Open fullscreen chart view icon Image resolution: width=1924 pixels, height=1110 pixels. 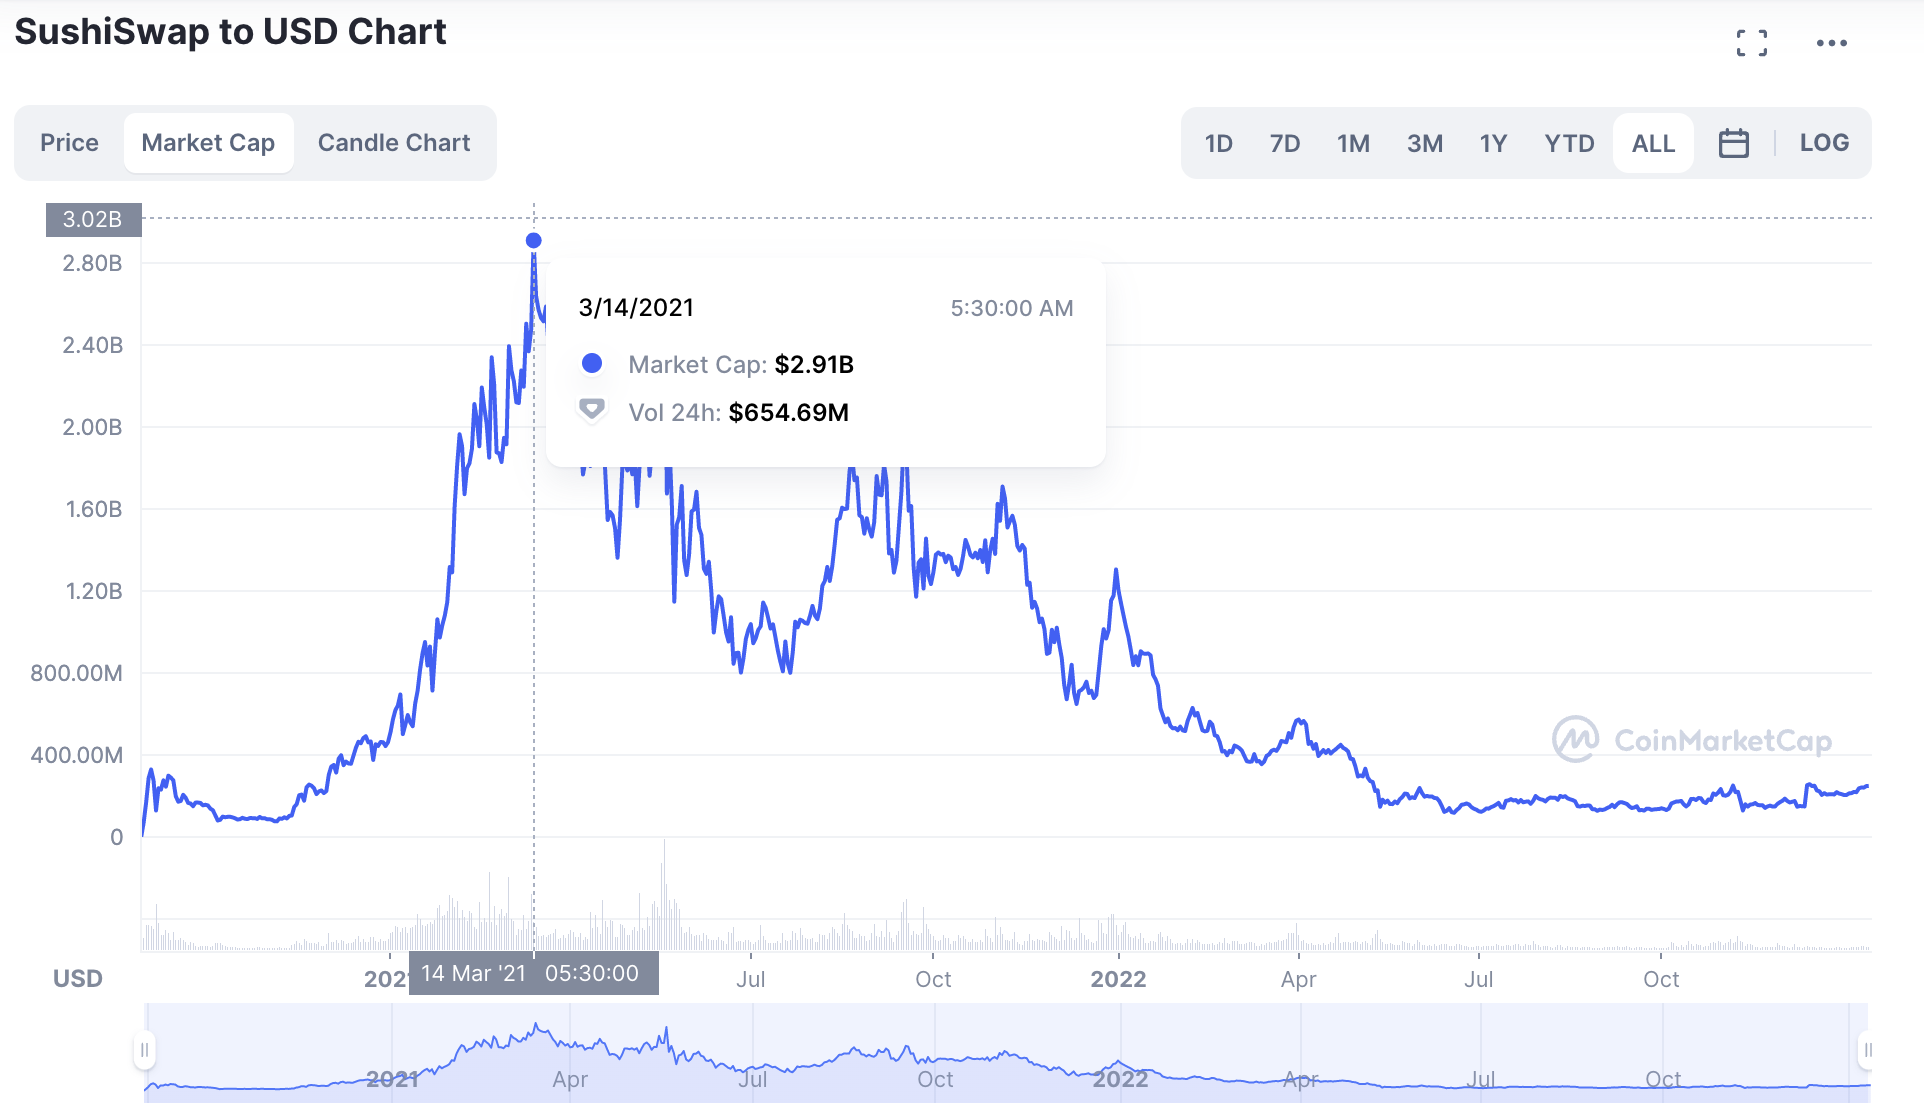1751,43
